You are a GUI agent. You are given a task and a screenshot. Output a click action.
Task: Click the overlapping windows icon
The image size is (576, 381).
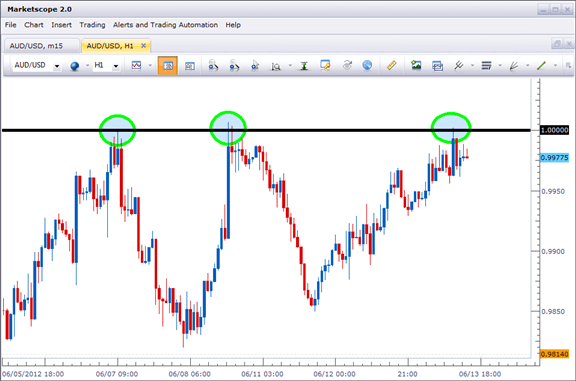(x=437, y=66)
